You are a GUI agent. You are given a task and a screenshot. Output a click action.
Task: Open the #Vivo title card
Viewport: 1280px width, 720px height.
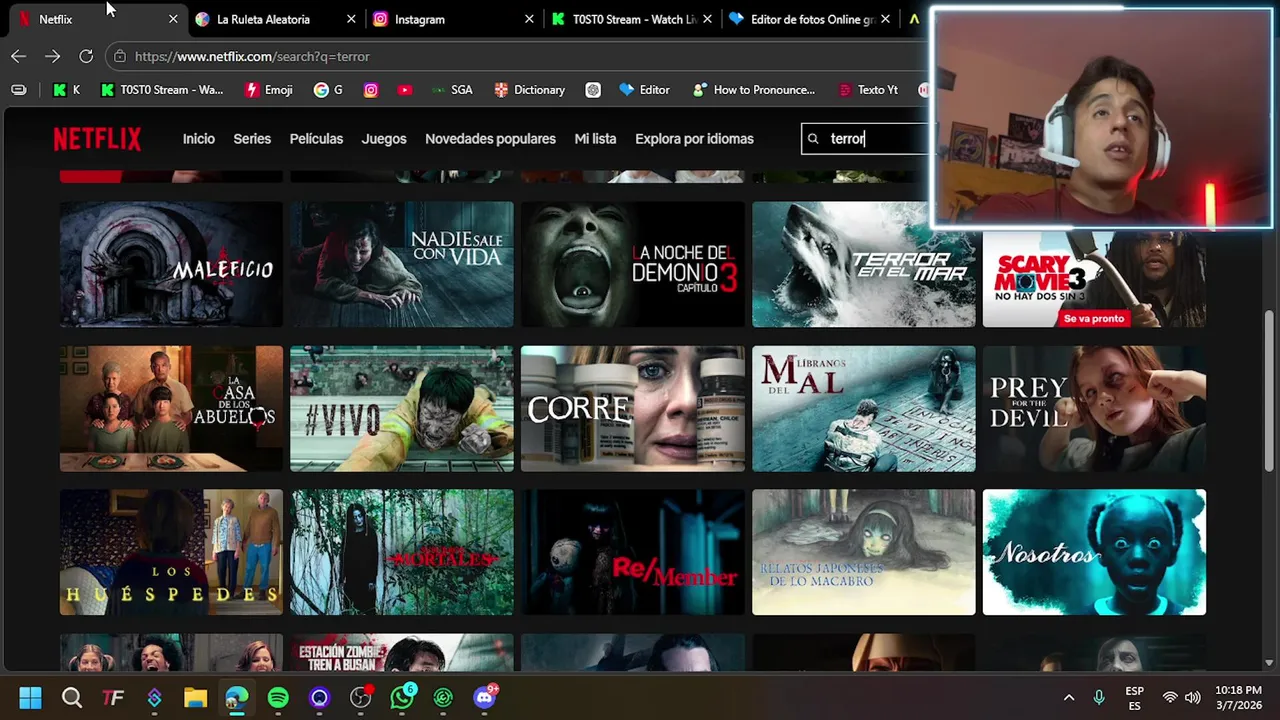402,408
